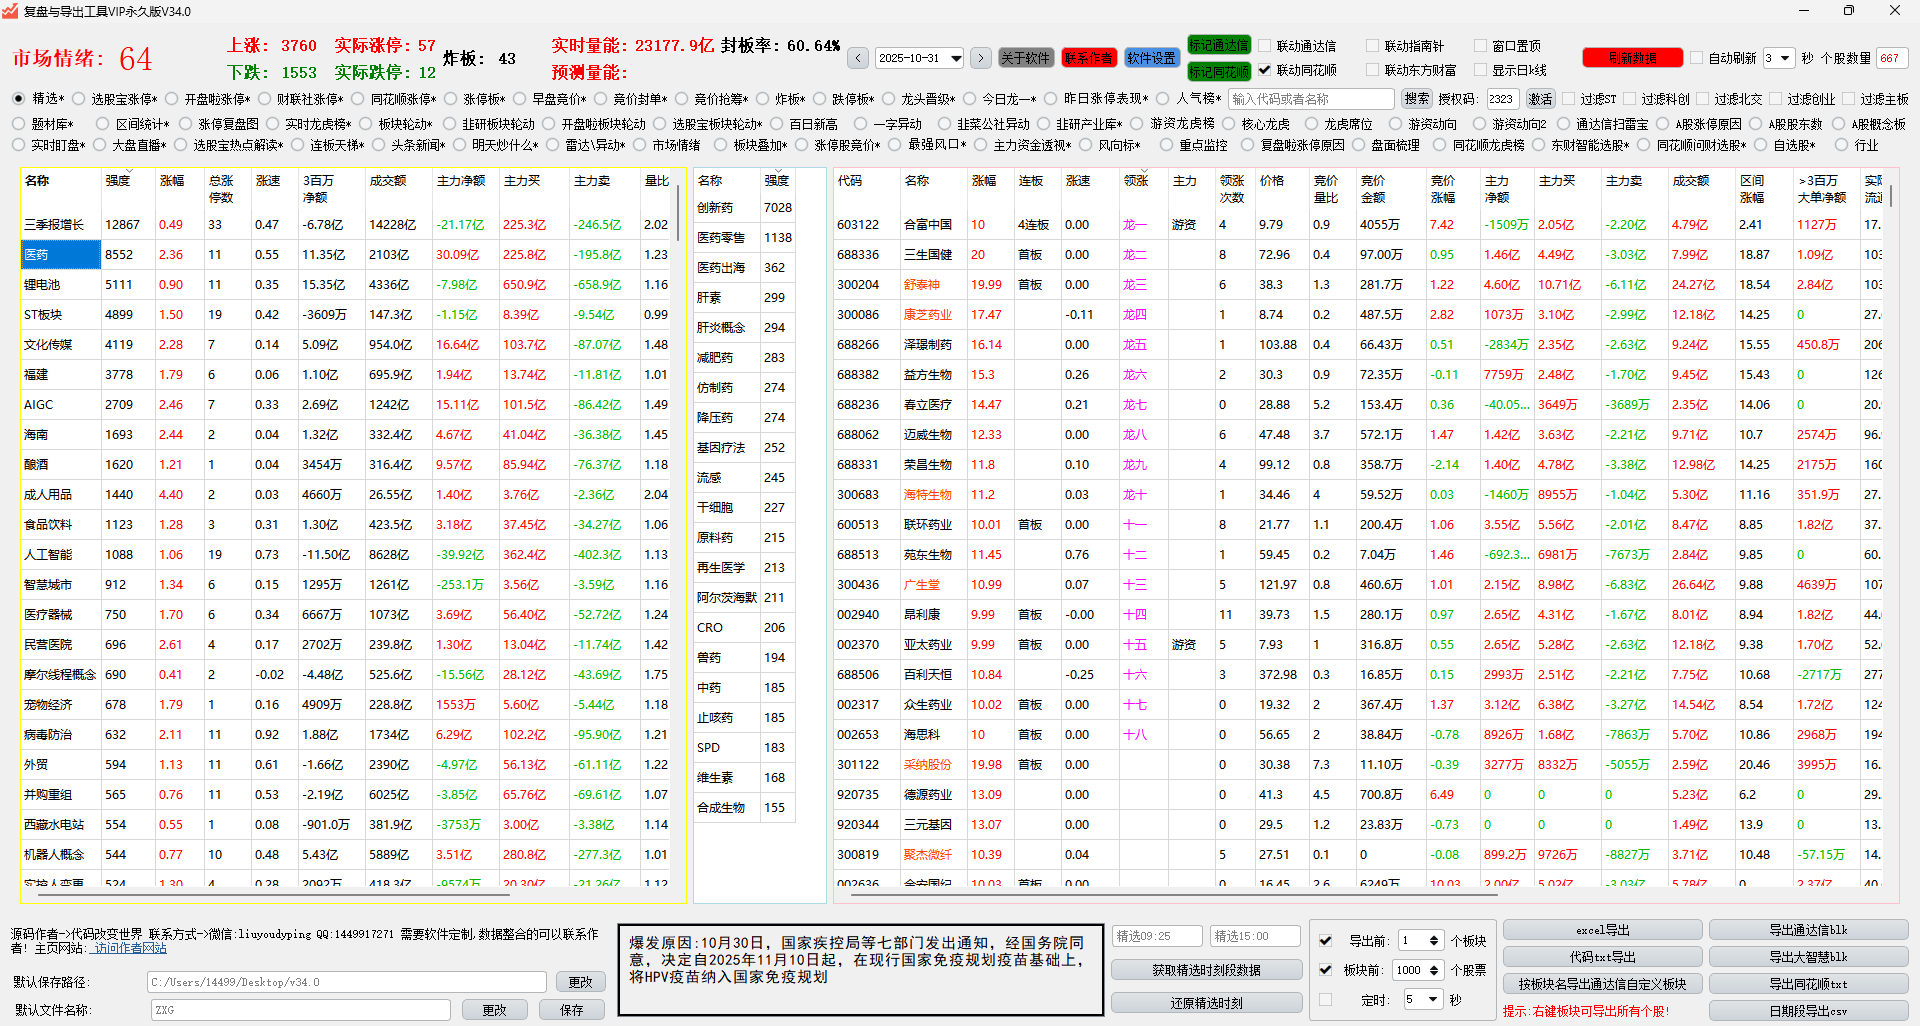Click the 激活 button
Viewport: 1920px width, 1026px height.
point(1540,99)
